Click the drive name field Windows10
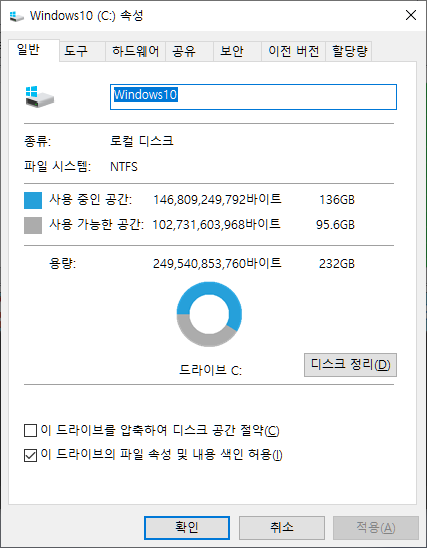 pyautogui.click(x=253, y=97)
